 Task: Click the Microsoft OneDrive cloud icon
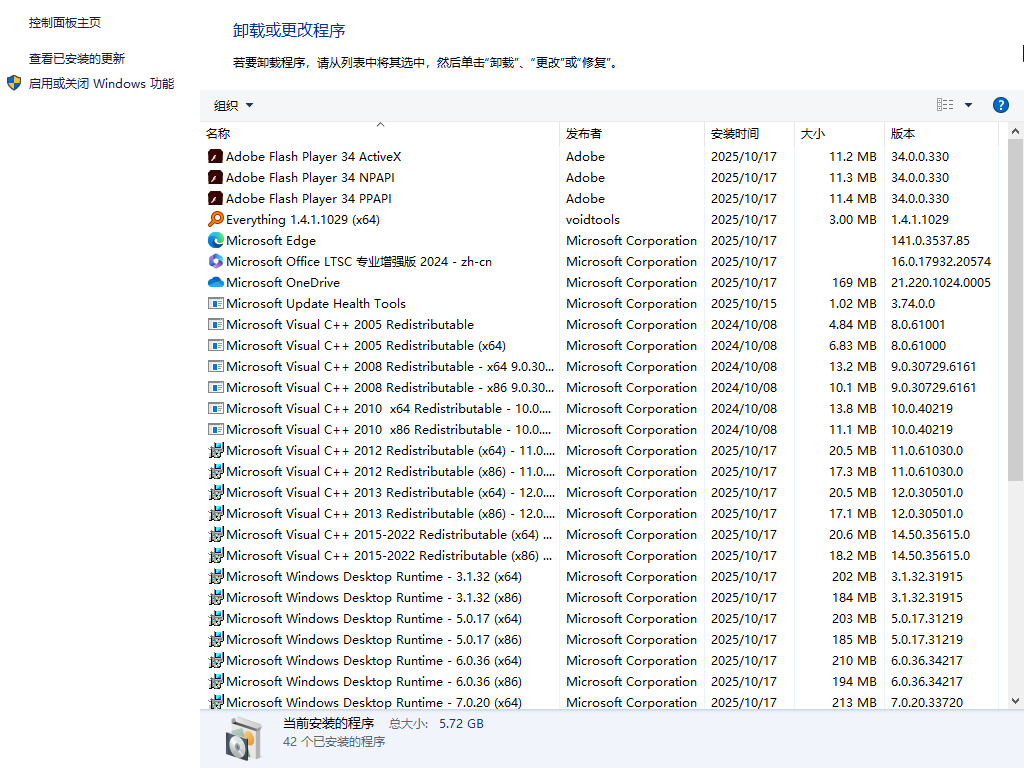pyautogui.click(x=215, y=282)
